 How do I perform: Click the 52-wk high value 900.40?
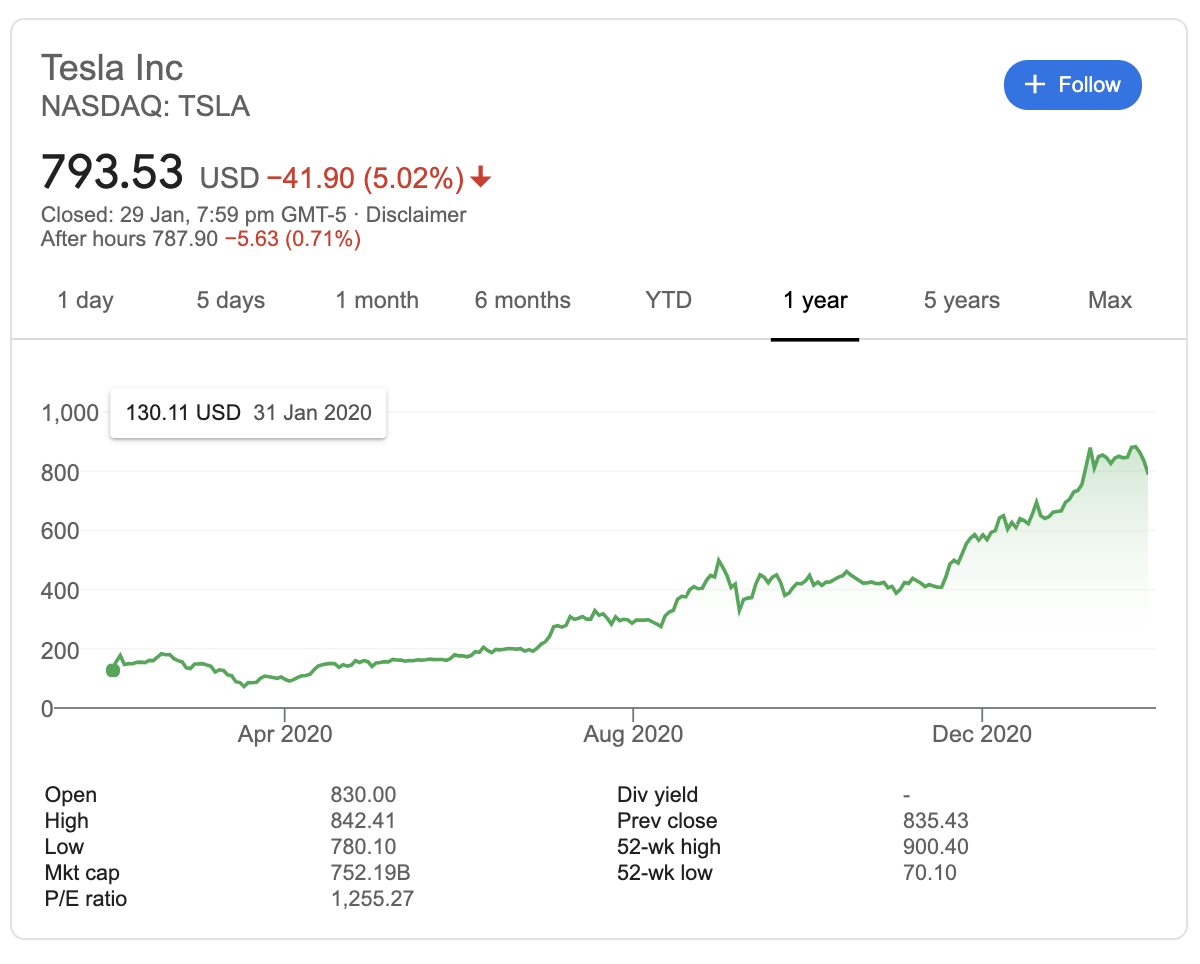coord(935,847)
